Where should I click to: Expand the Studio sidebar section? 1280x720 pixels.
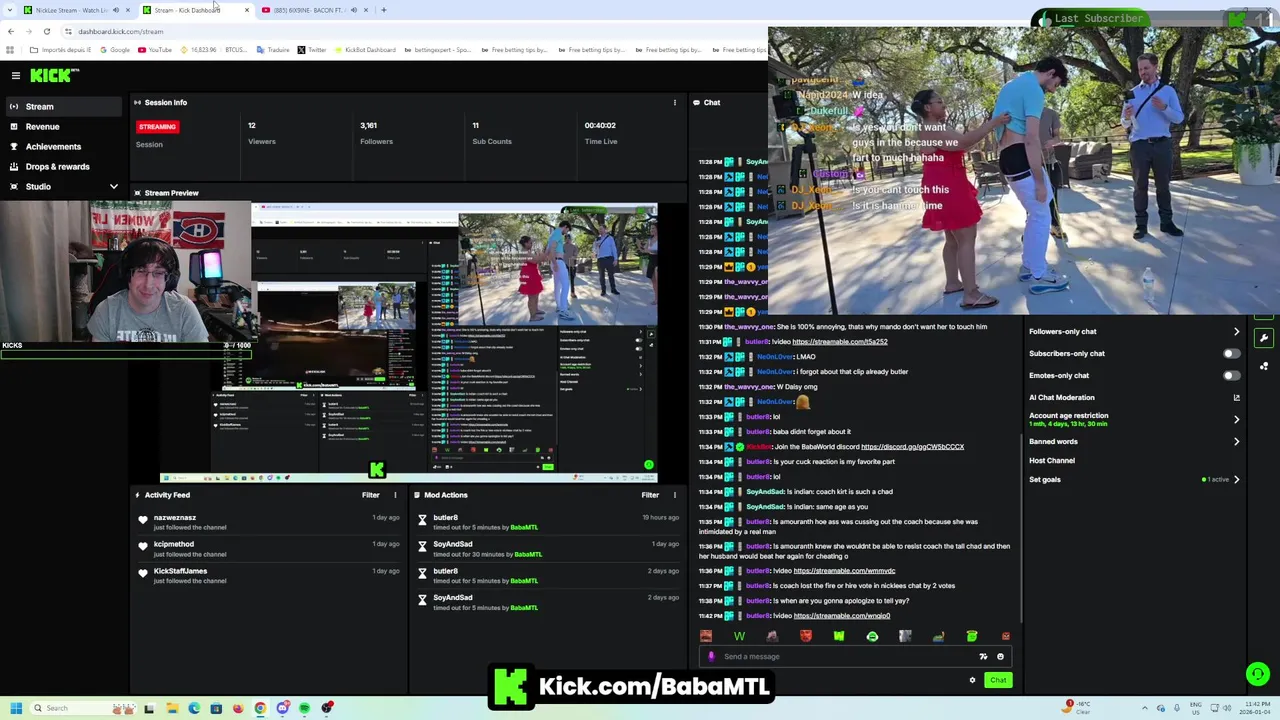click(x=113, y=187)
